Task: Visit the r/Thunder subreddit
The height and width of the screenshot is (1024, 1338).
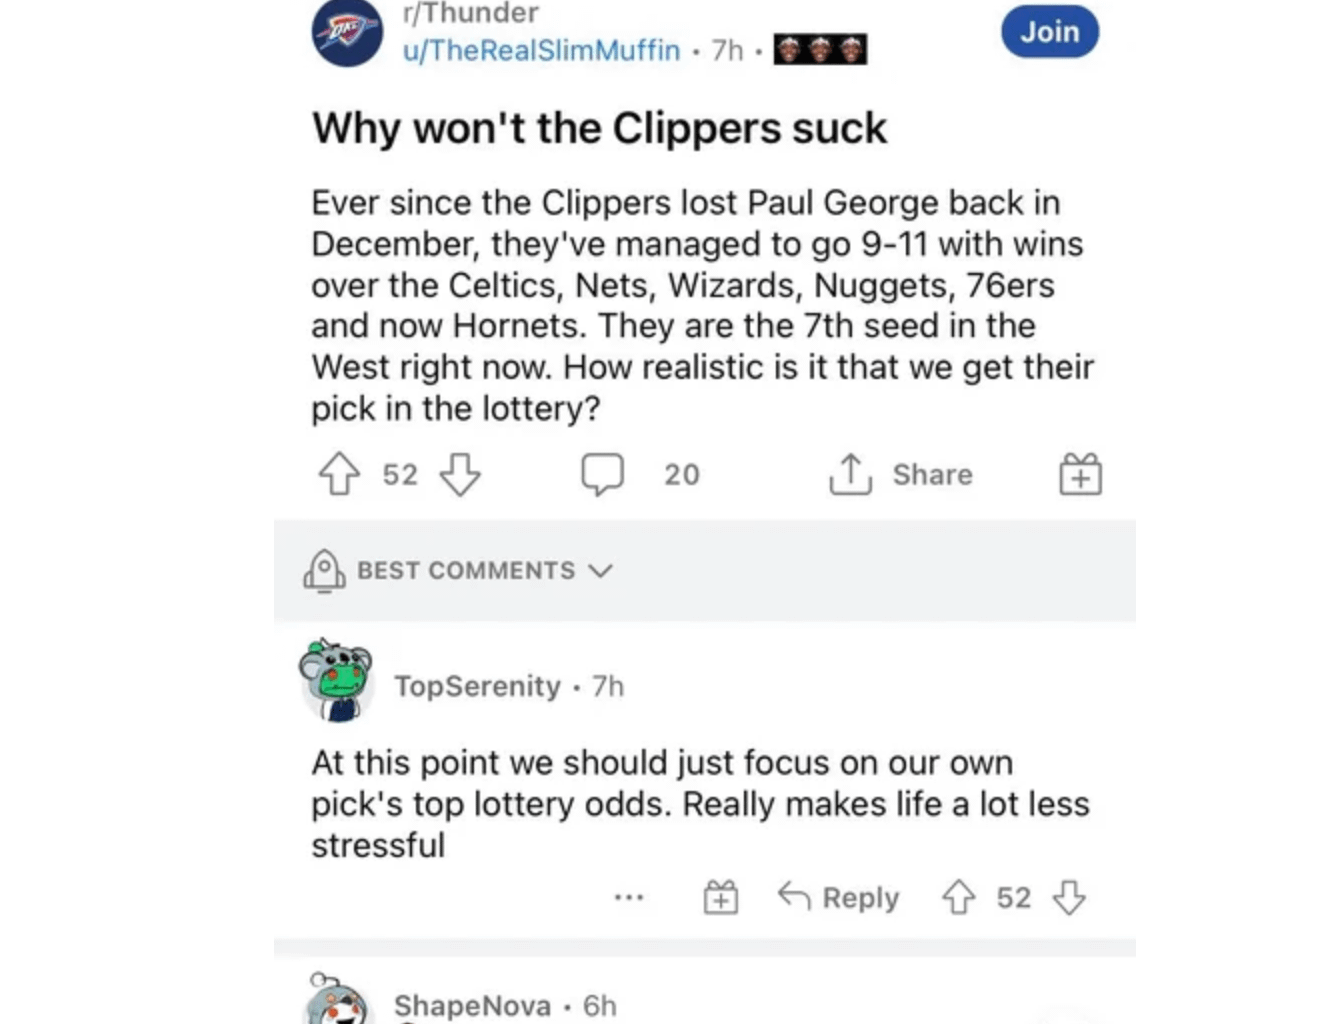Action: tap(470, 13)
